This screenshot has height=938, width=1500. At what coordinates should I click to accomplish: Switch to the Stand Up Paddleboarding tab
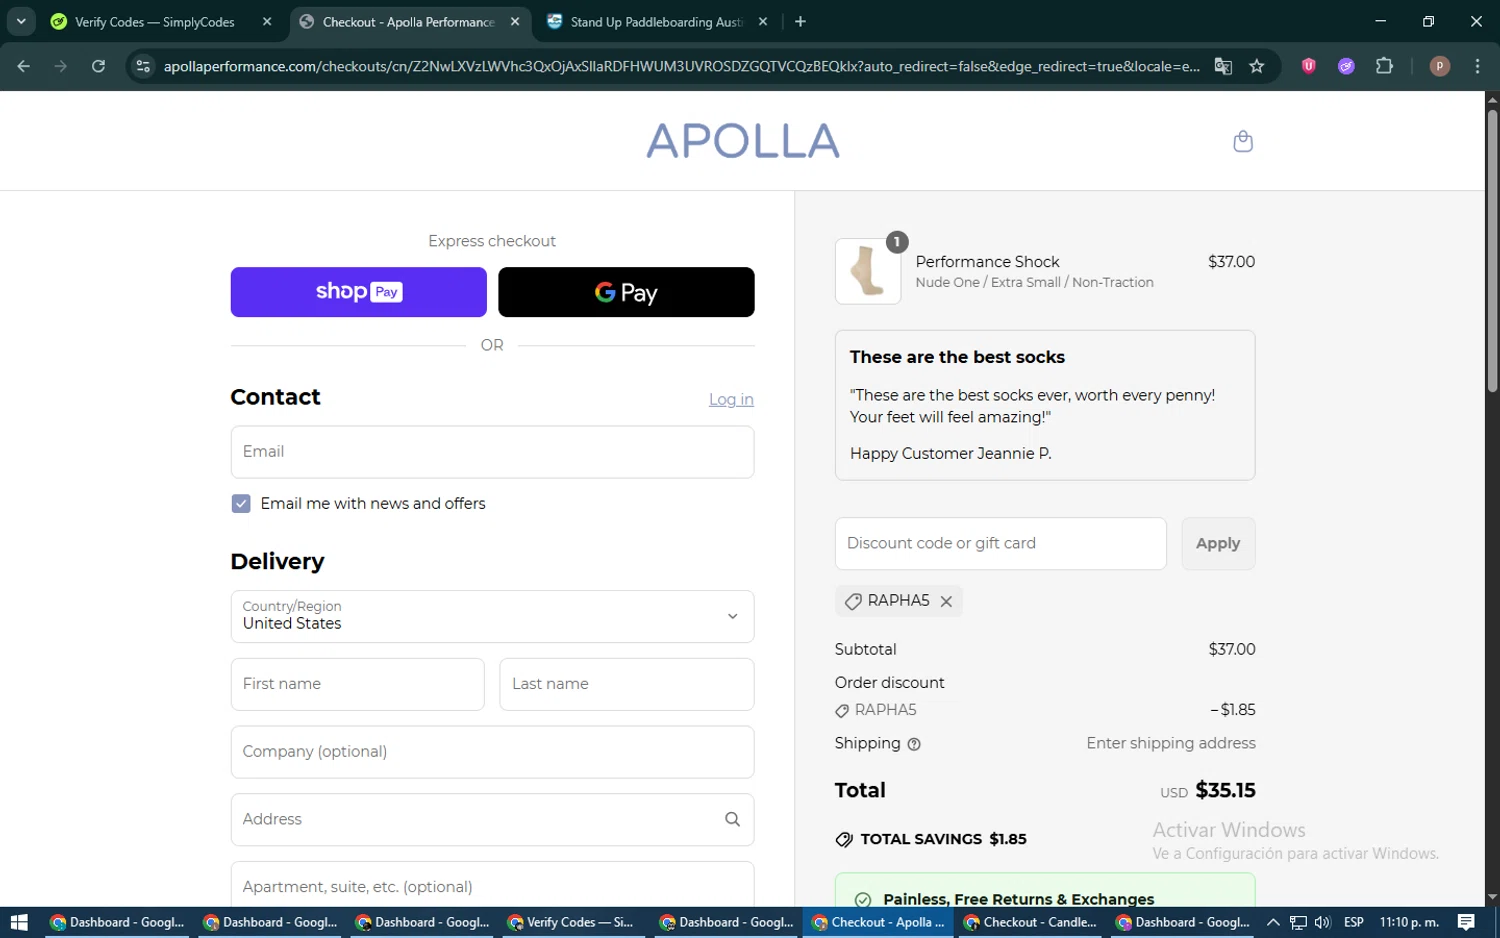(x=657, y=22)
